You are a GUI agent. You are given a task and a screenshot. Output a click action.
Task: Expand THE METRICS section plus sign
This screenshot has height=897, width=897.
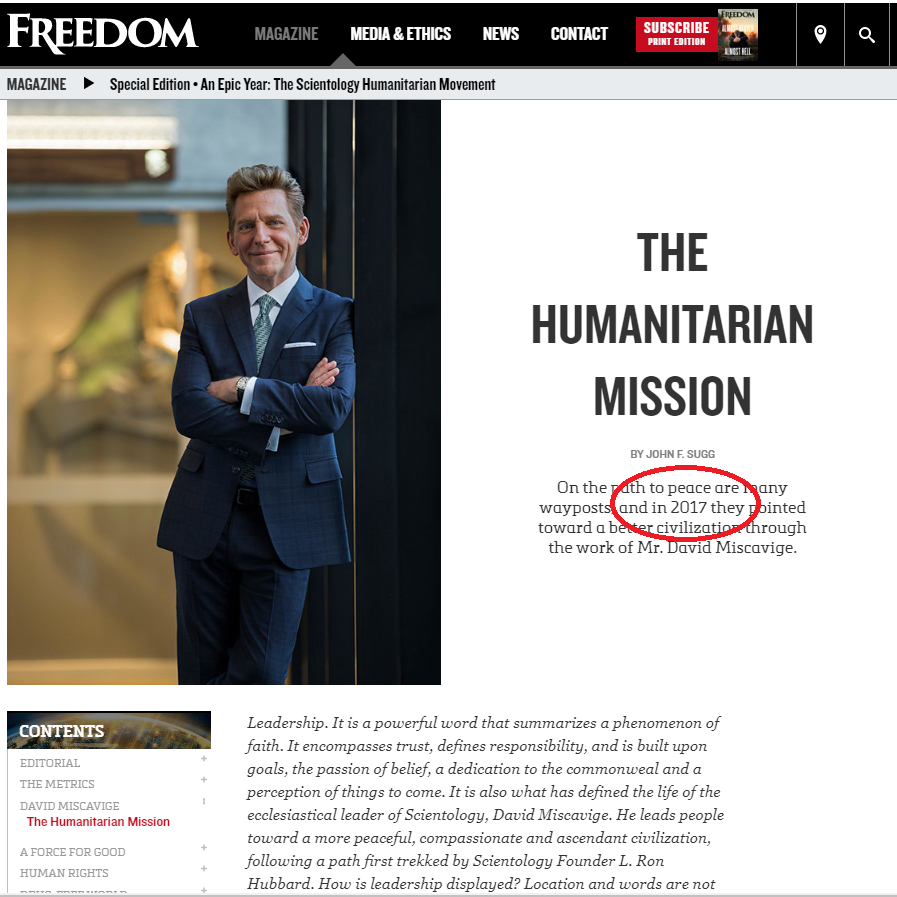[x=204, y=779]
